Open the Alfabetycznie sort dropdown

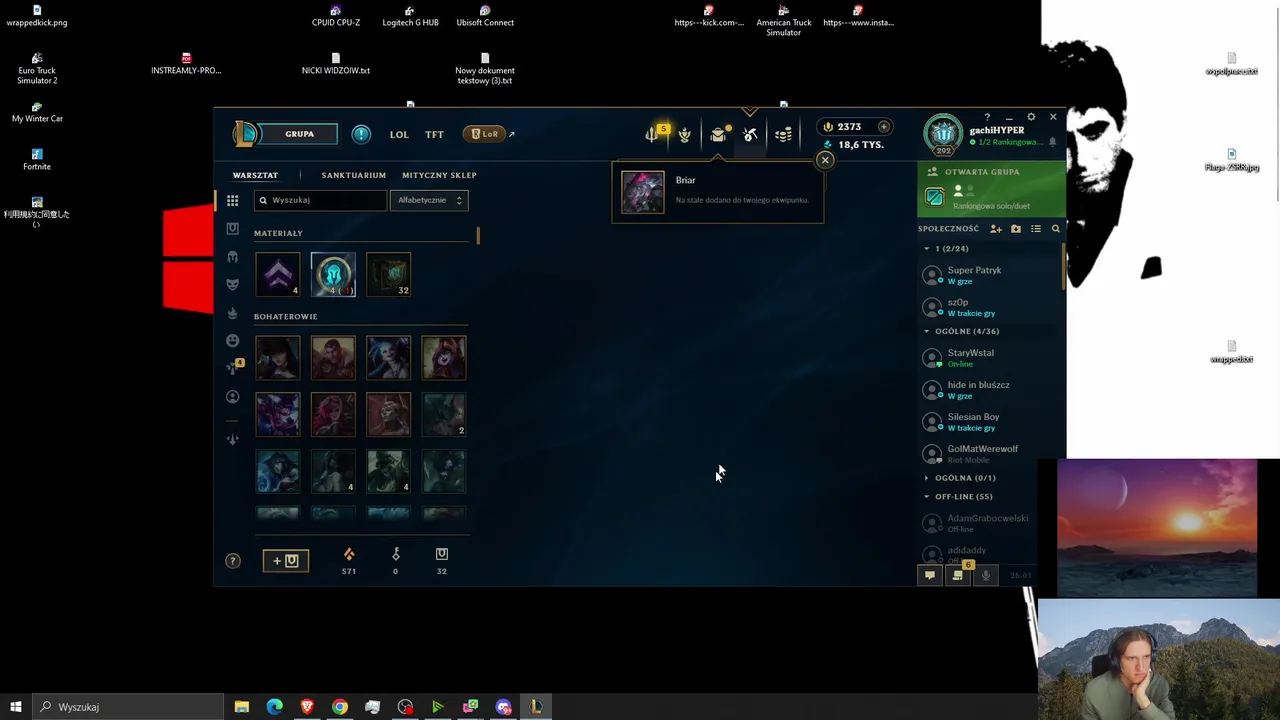click(429, 200)
